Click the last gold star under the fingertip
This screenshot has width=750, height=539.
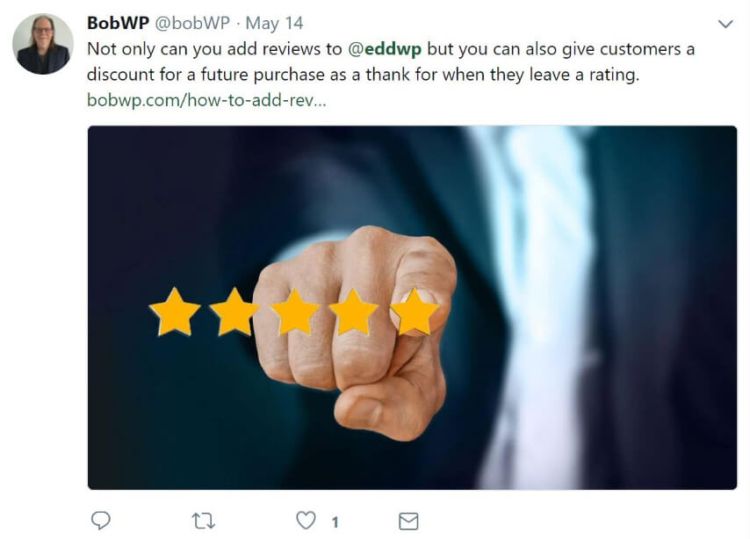pyautogui.click(x=415, y=312)
